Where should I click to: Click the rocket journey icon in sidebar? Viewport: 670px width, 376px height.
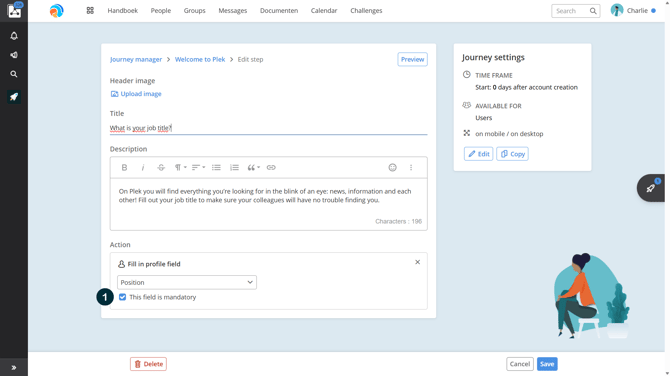coord(14,97)
